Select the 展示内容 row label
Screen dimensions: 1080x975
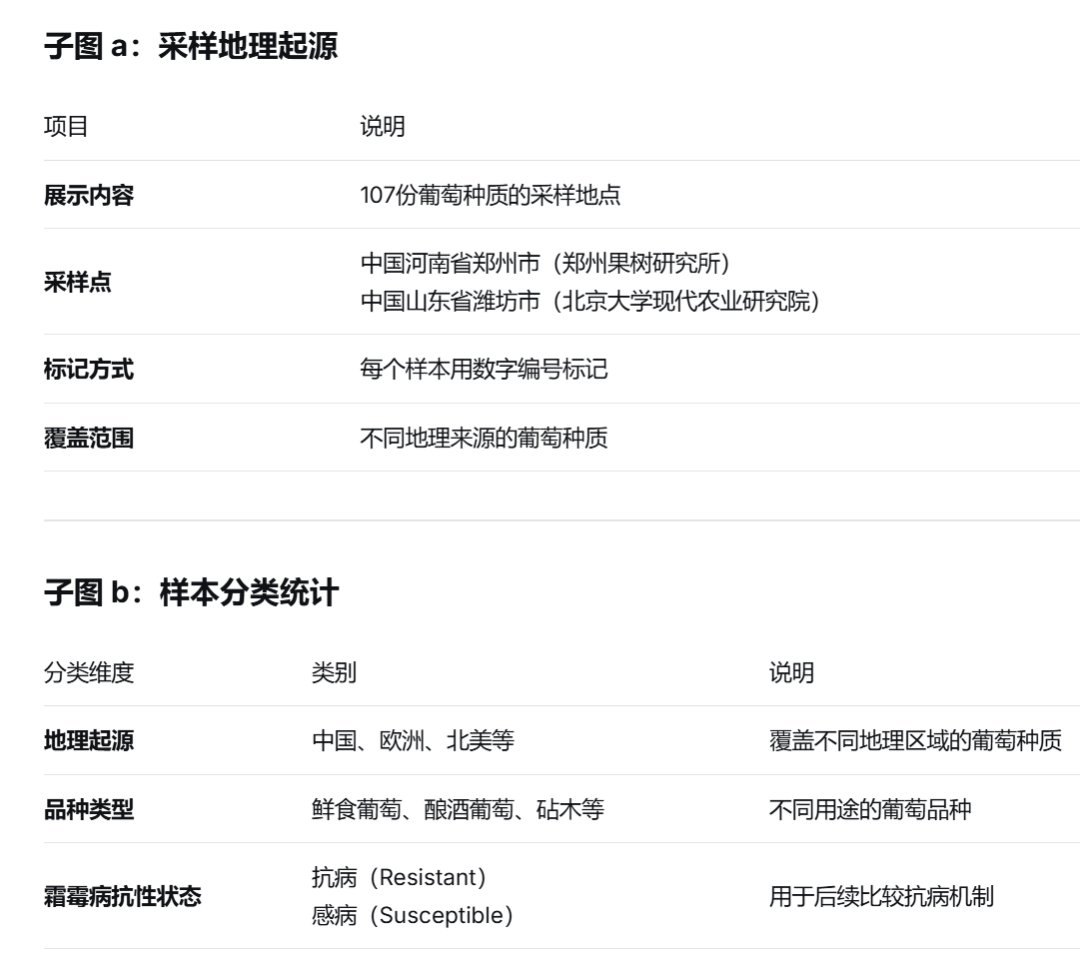point(89,196)
